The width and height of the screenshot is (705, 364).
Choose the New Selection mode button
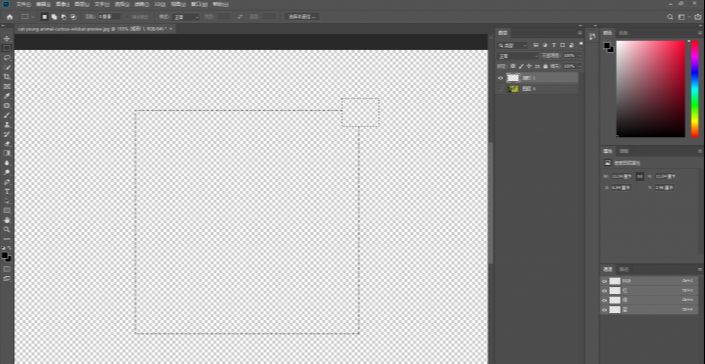(x=45, y=17)
